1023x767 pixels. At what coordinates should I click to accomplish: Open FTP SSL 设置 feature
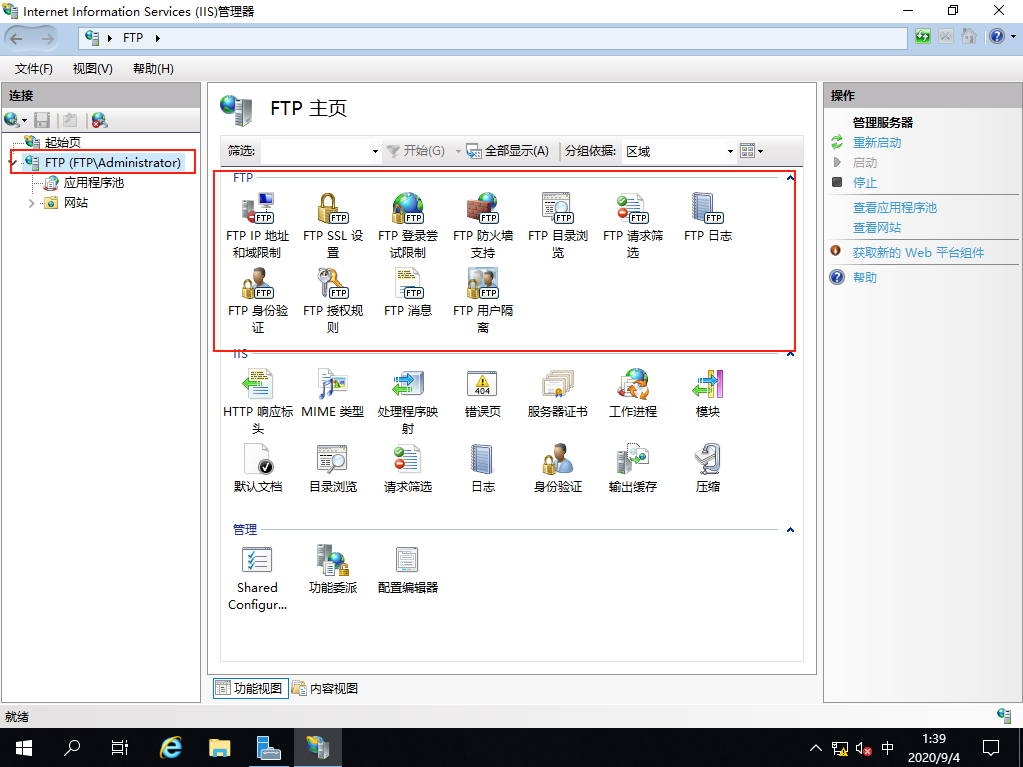click(333, 226)
